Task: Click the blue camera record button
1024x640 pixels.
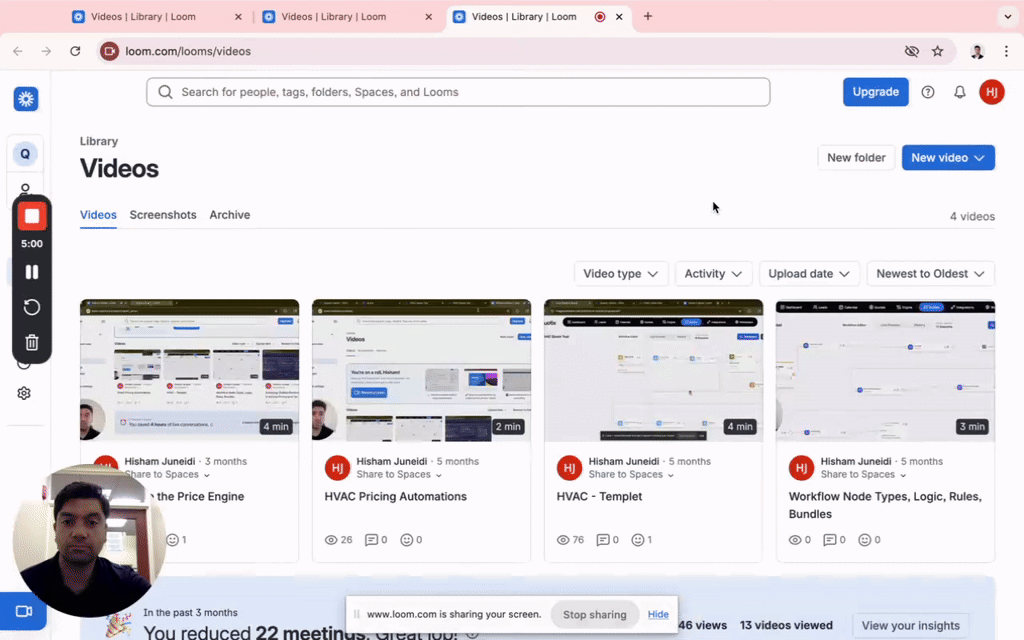Action: pyautogui.click(x=24, y=611)
